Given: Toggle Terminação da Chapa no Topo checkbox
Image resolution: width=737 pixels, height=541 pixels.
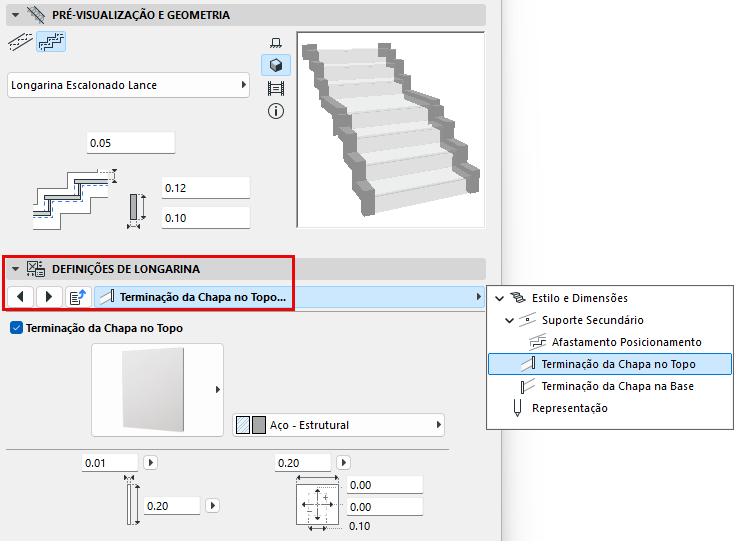Looking at the screenshot, I should click(16, 328).
